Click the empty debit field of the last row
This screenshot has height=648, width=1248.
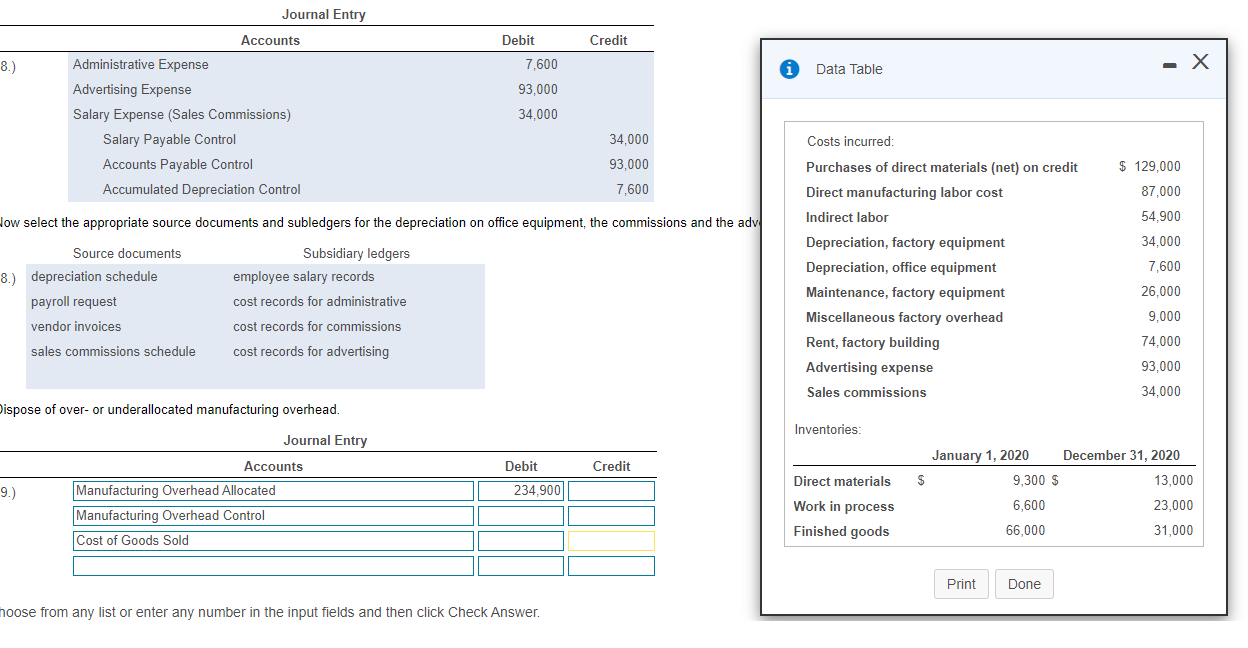(x=520, y=565)
